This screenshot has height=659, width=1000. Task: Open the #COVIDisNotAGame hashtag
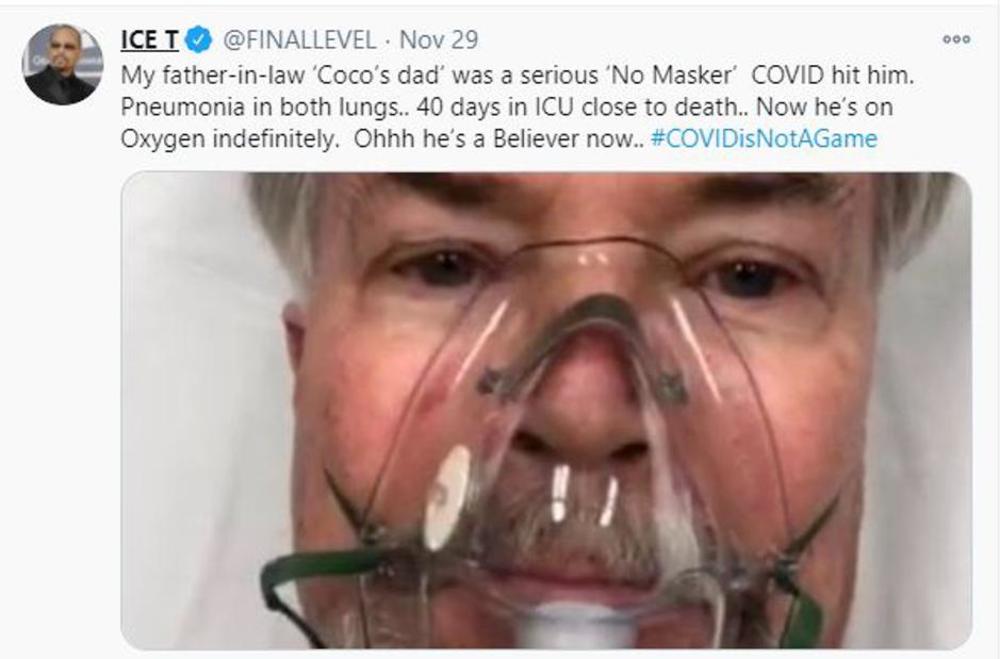coord(763,138)
